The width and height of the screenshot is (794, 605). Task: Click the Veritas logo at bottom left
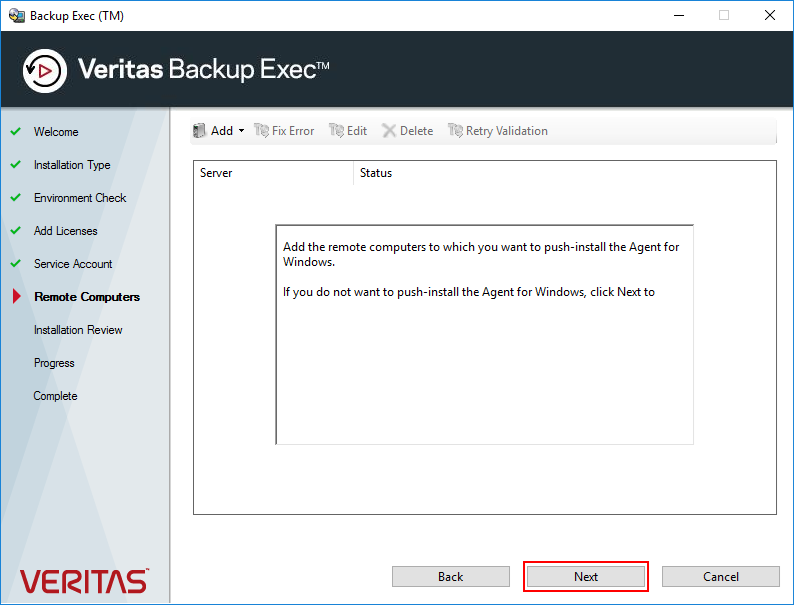[84, 581]
